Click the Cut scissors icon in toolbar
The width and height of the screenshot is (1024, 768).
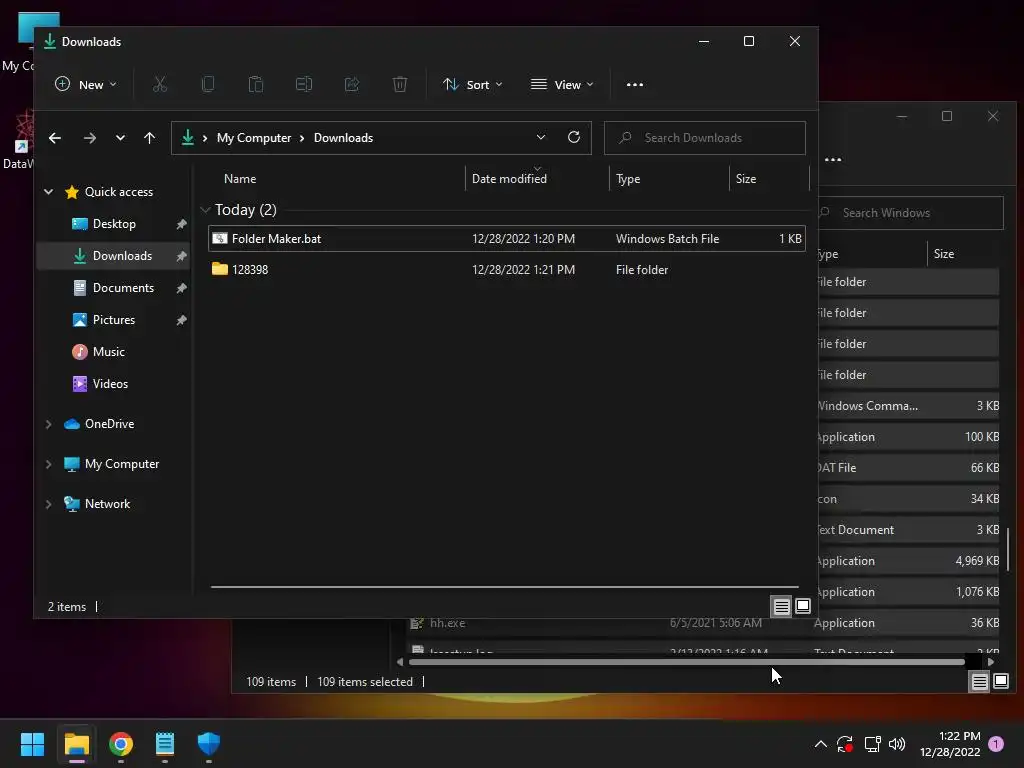coord(160,84)
